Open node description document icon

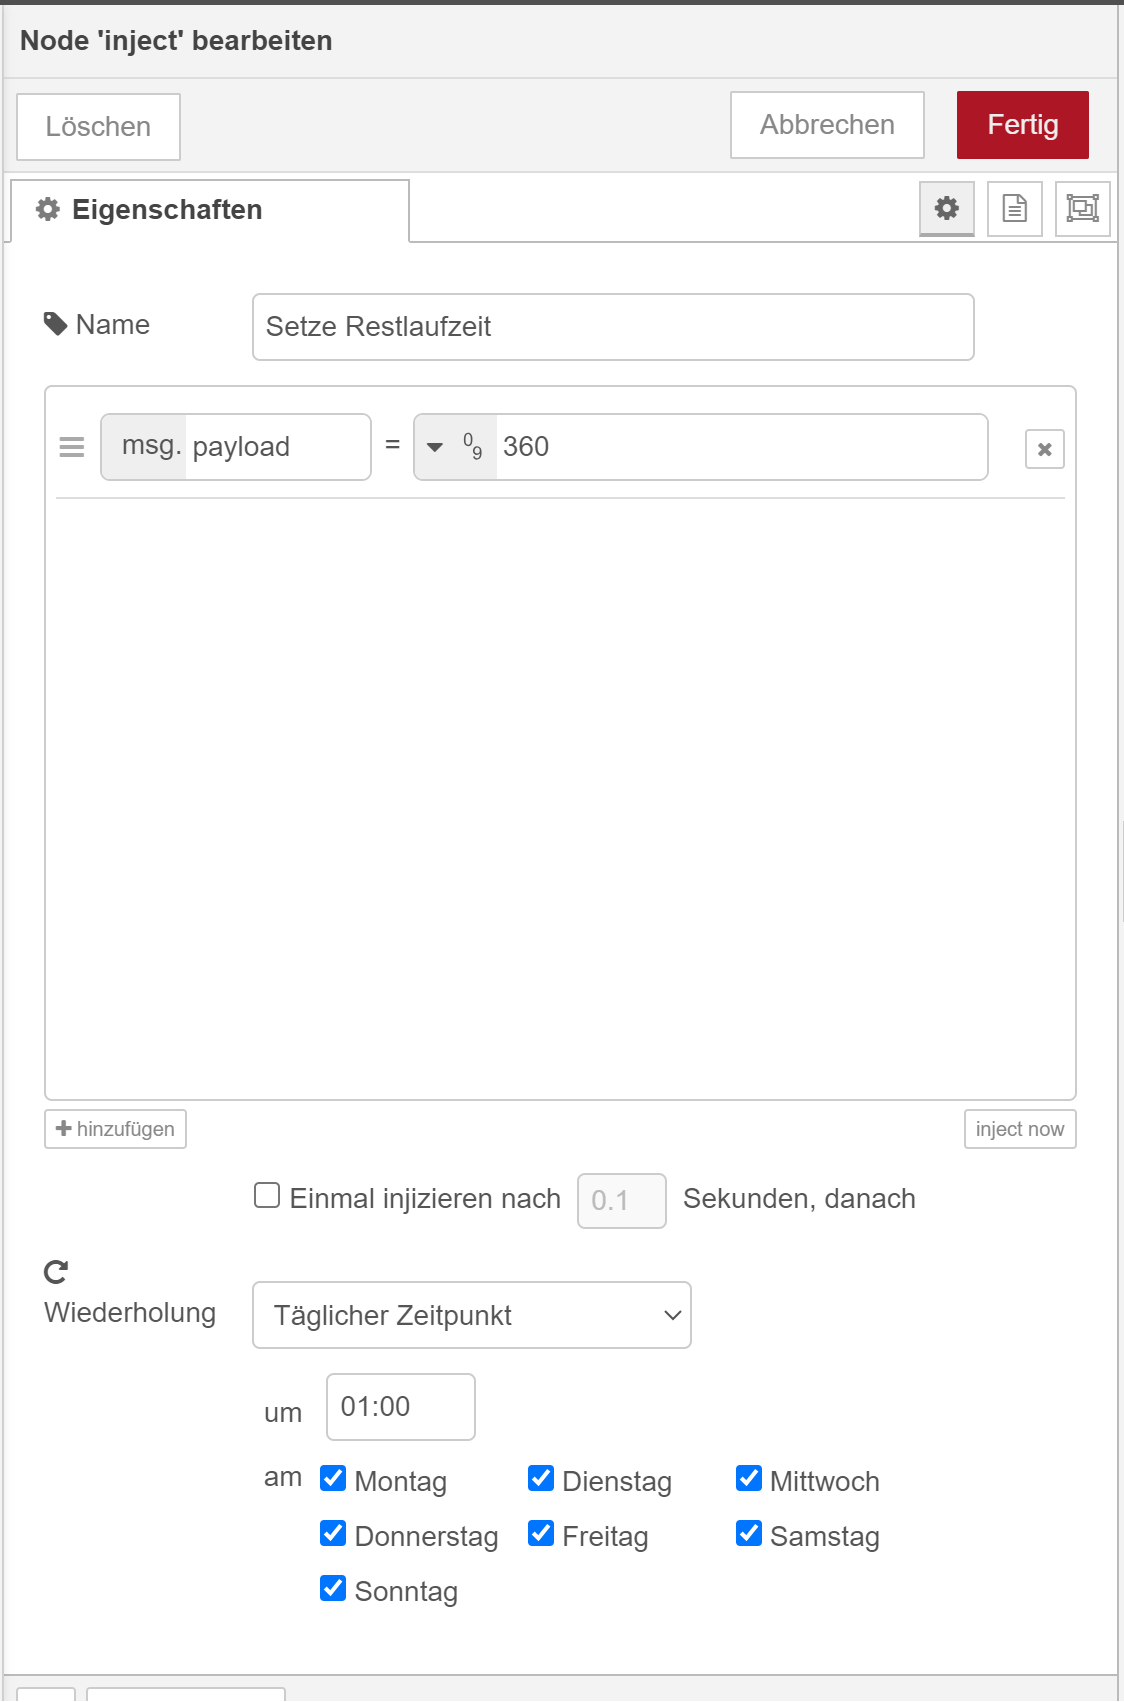tap(1014, 208)
